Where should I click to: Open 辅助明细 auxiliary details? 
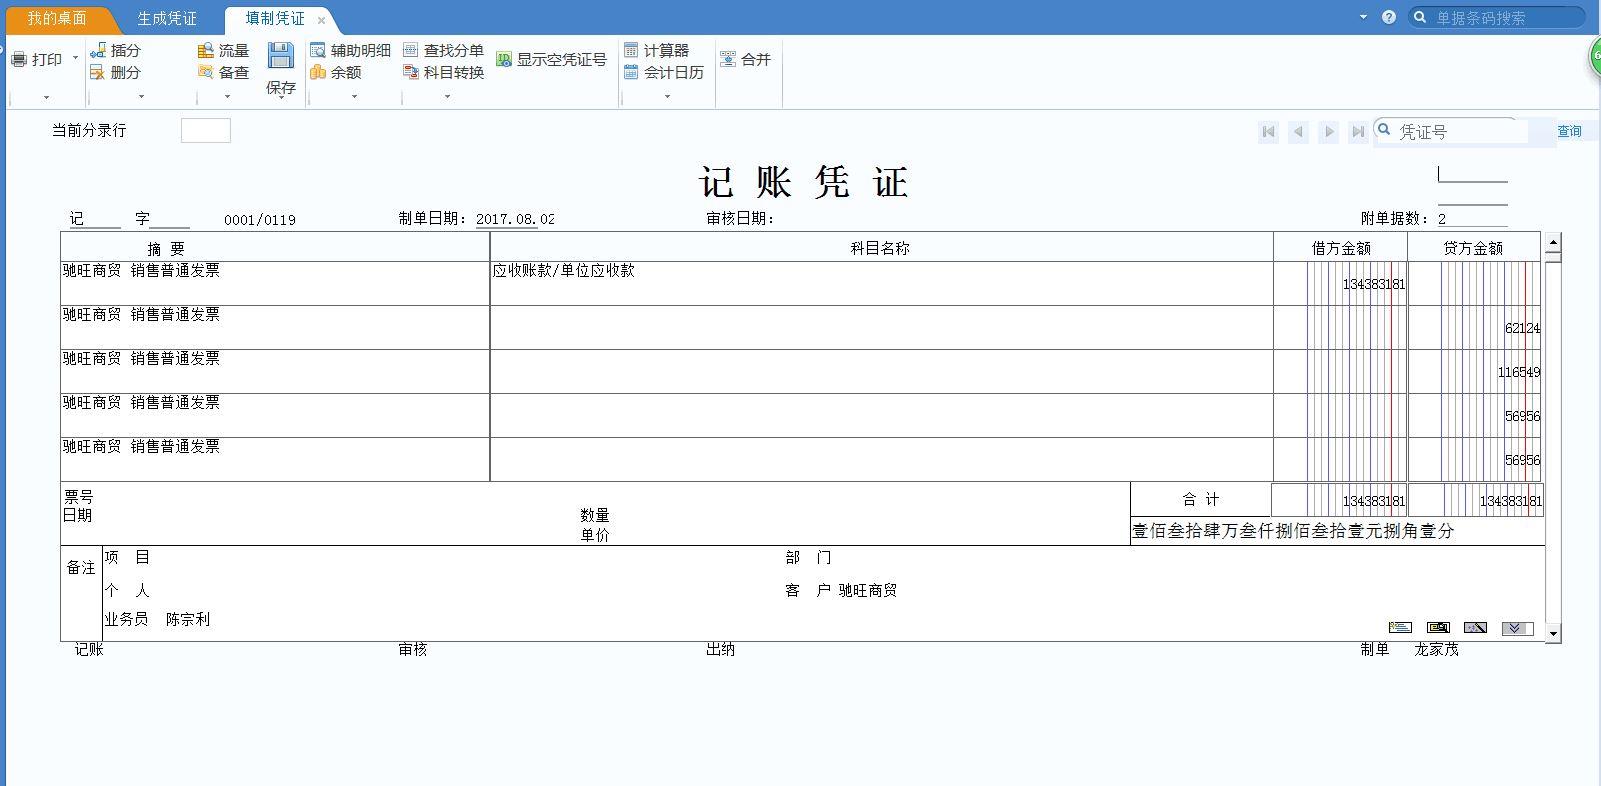pyautogui.click(x=350, y=50)
